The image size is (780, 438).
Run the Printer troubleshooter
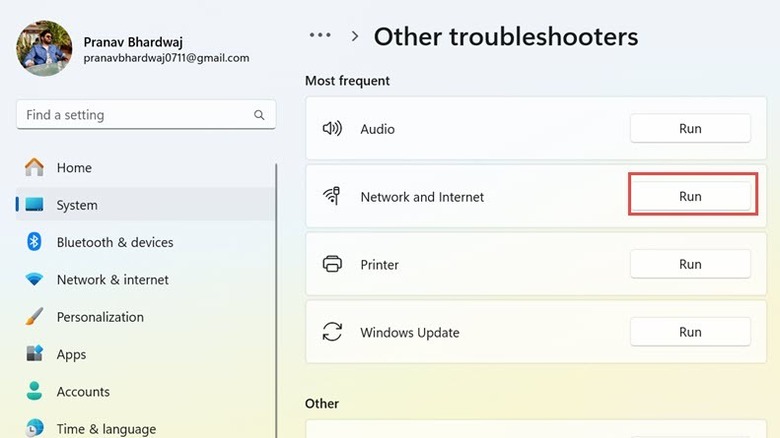pos(690,265)
